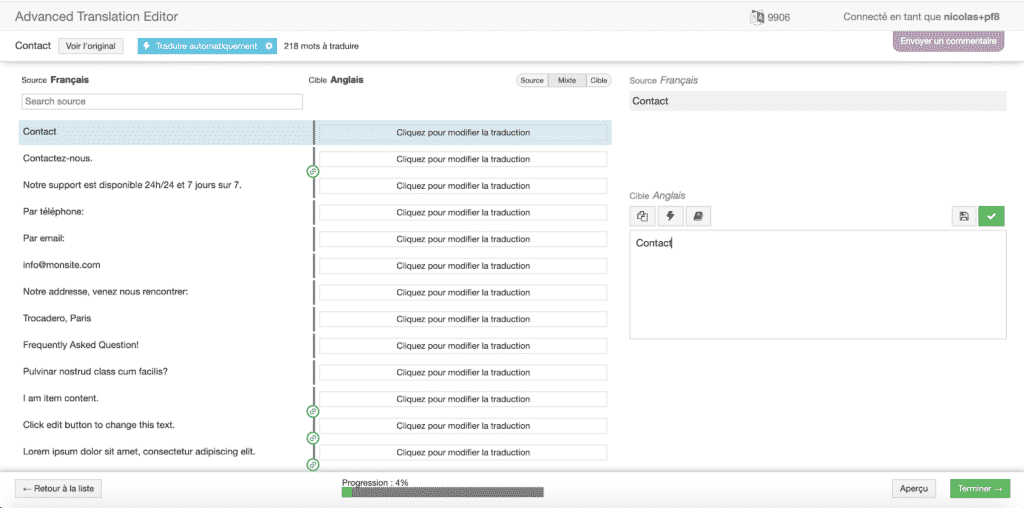The image size is (1024, 508).
Task: Go back with Retour à la liste
Action: click(x=59, y=489)
